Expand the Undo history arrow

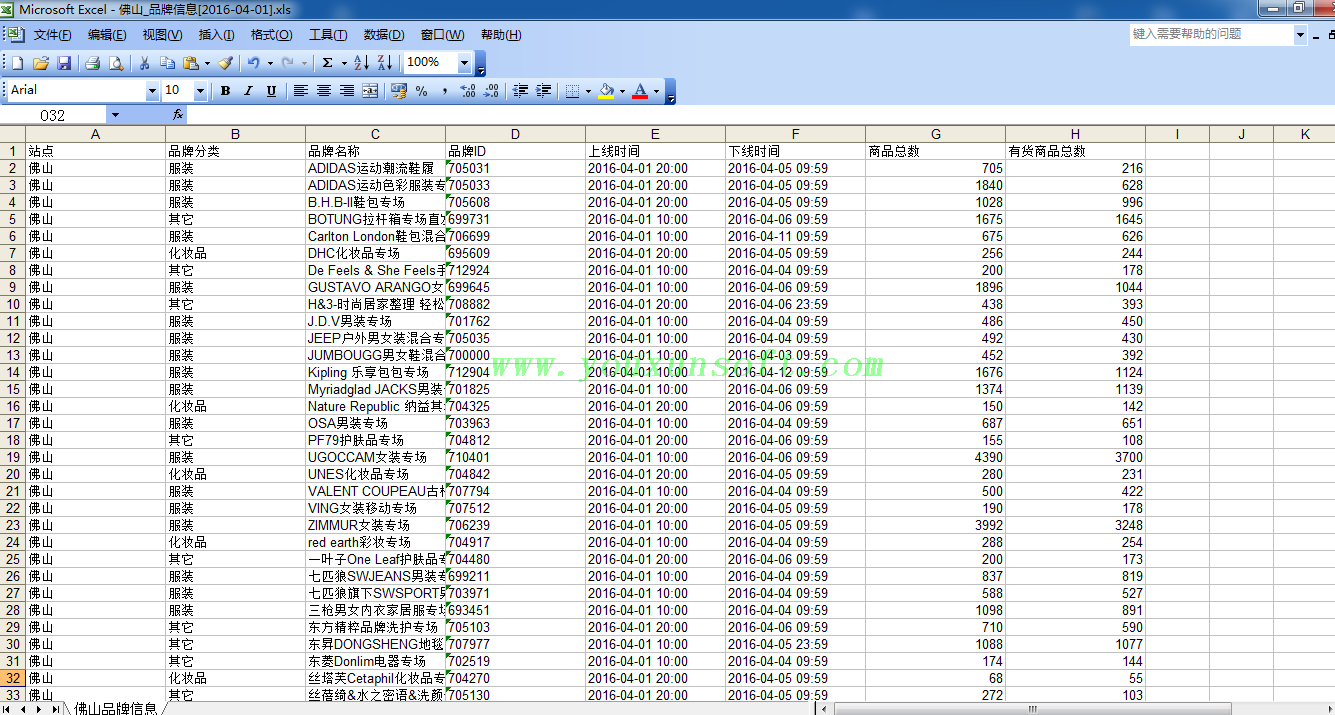coord(270,63)
